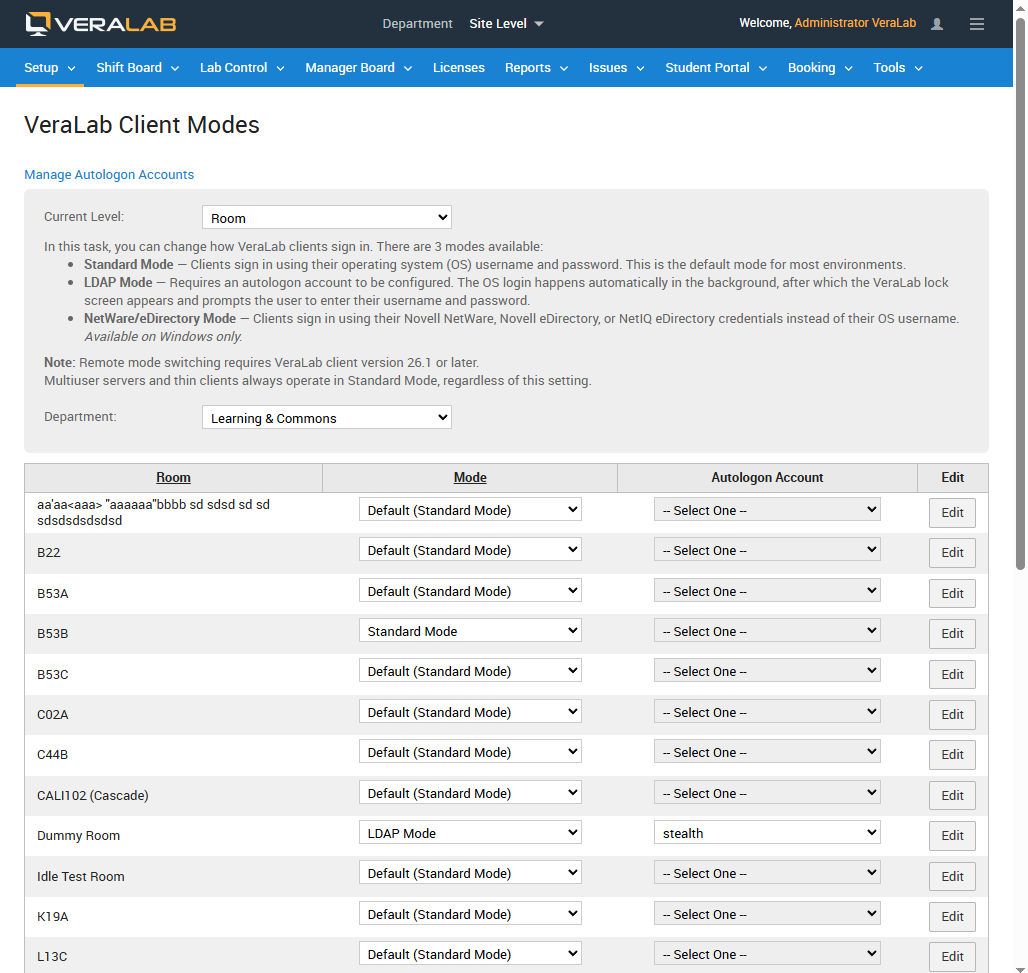
Task: Click Edit for room L13C
Action: tap(952, 957)
